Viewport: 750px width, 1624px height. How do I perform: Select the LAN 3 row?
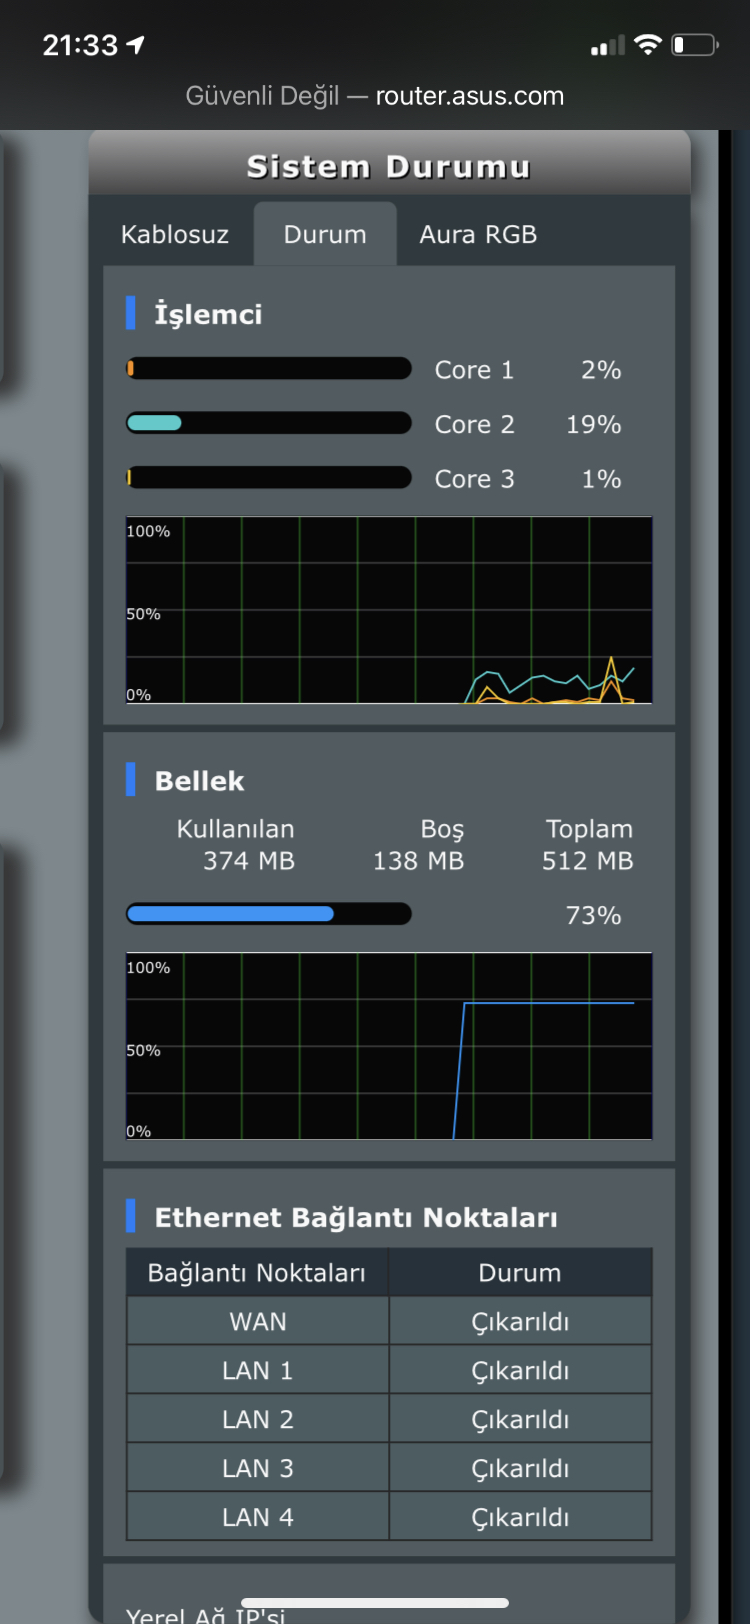tap(389, 1468)
